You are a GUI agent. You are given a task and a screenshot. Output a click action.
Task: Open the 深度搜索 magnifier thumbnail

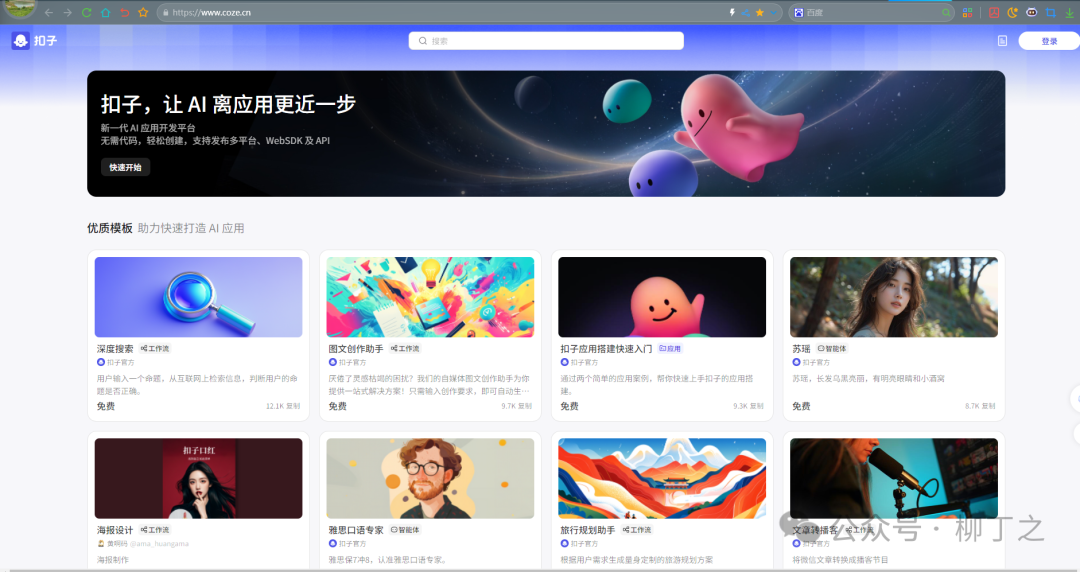coord(198,297)
